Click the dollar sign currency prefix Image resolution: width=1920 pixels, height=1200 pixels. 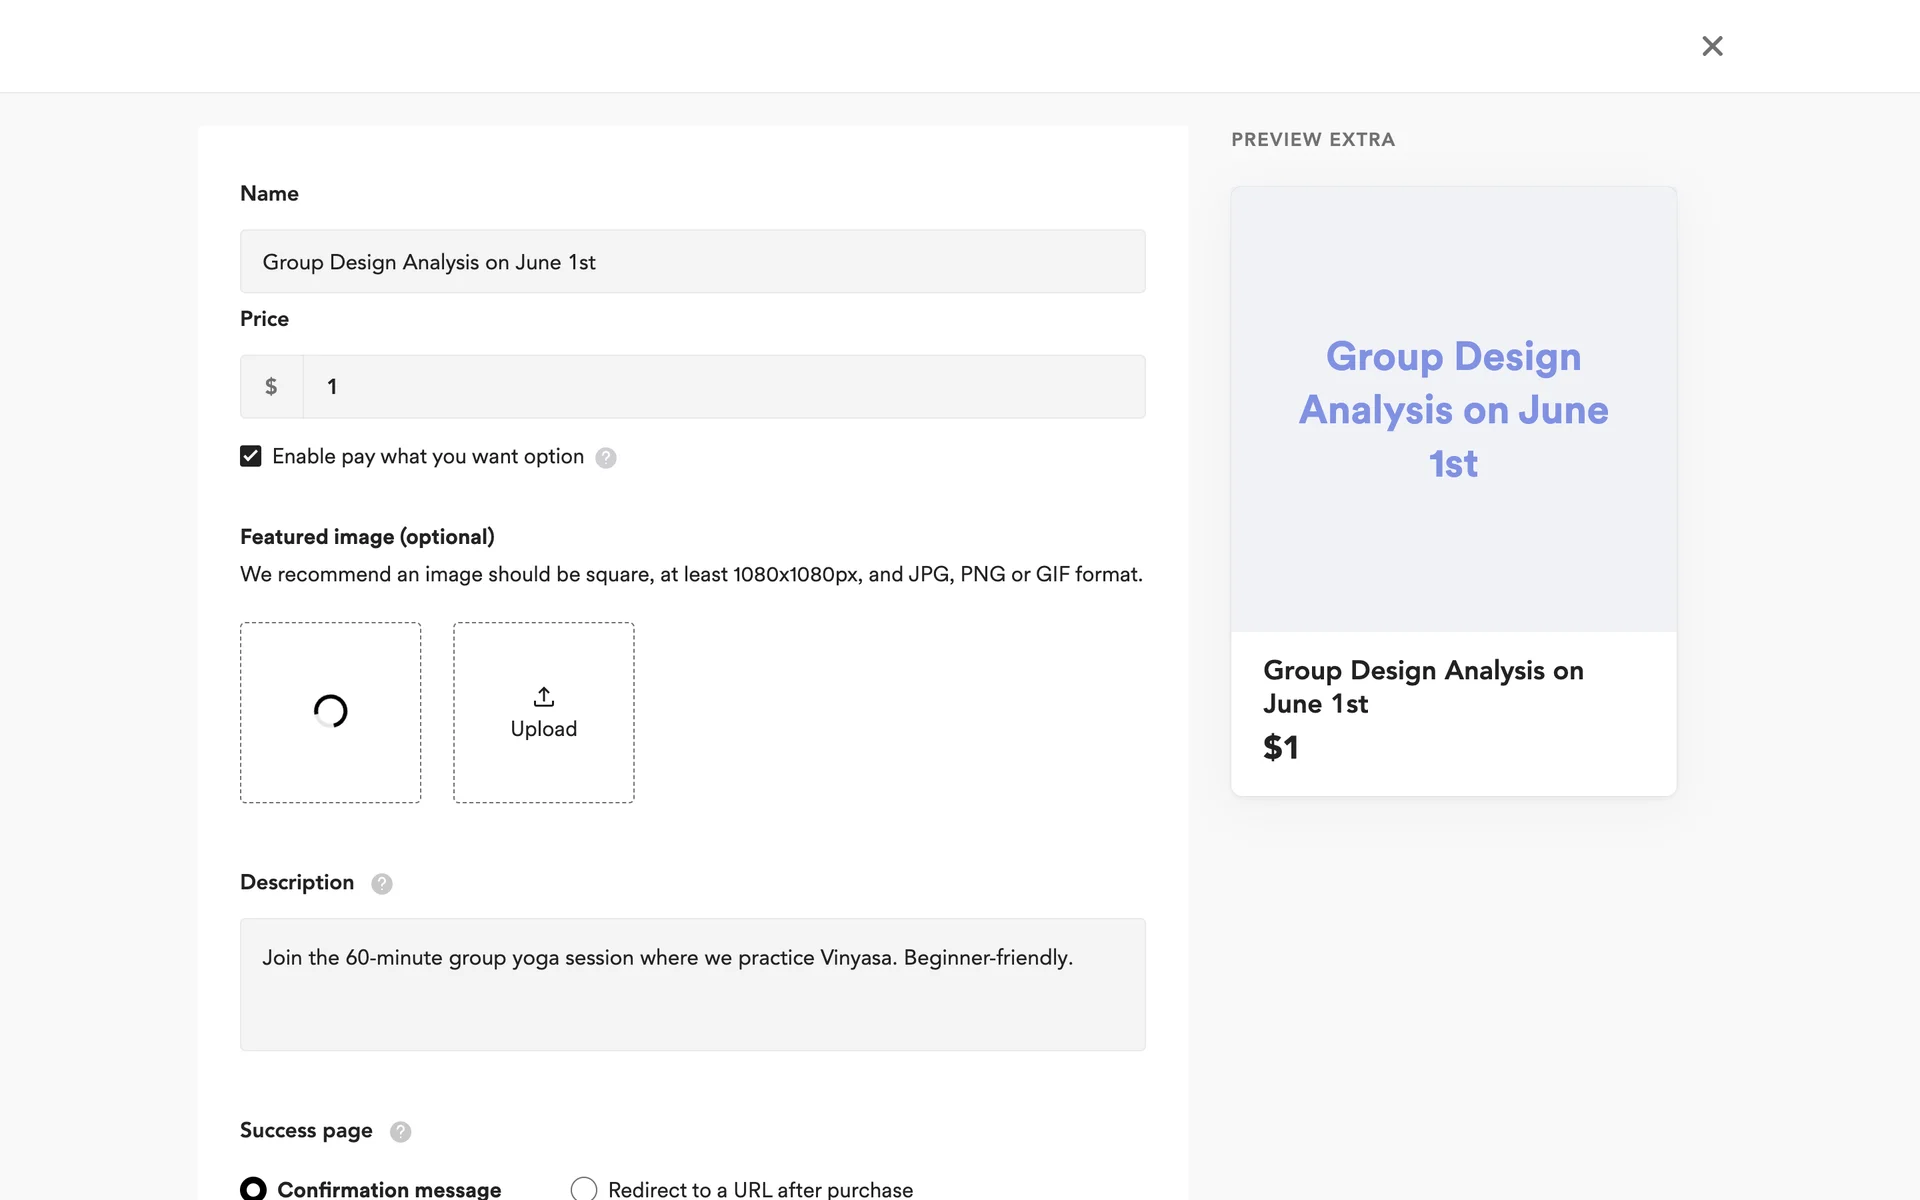pos(271,387)
